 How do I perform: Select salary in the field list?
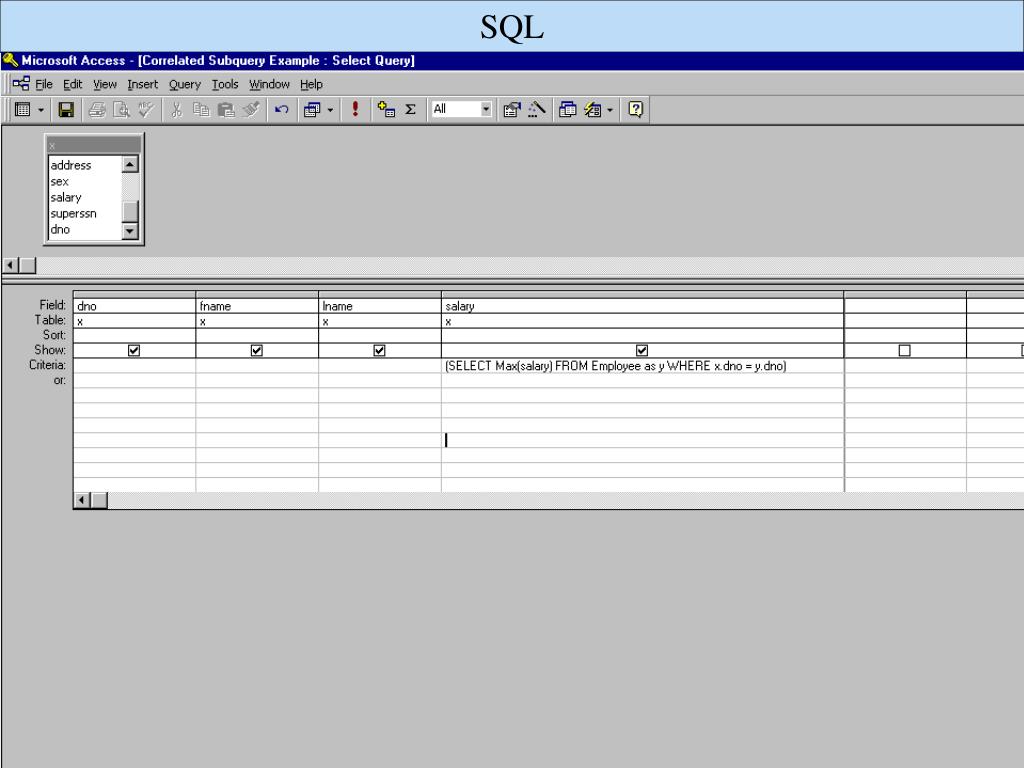click(85, 197)
